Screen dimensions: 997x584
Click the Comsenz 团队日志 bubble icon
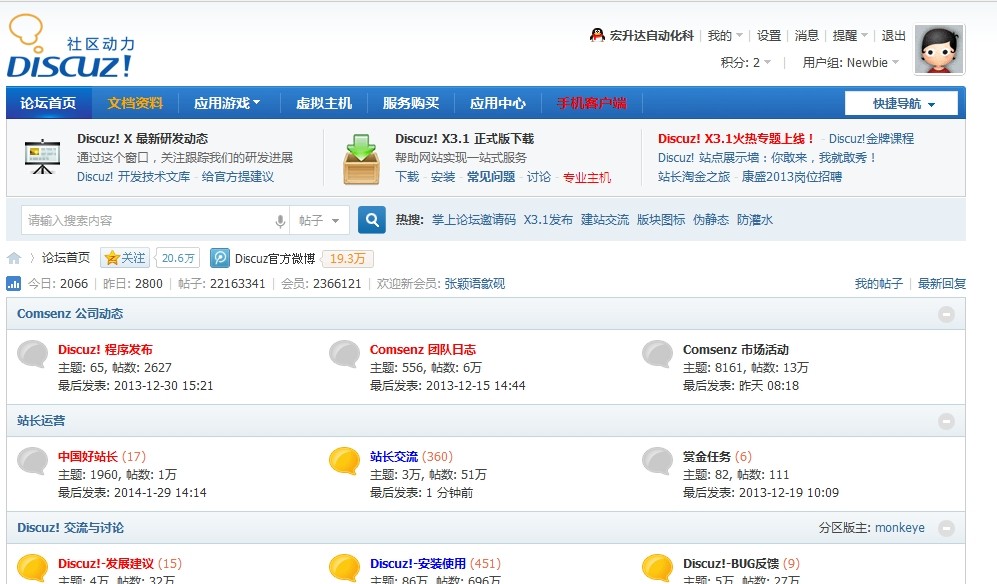click(x=345, y=354)
